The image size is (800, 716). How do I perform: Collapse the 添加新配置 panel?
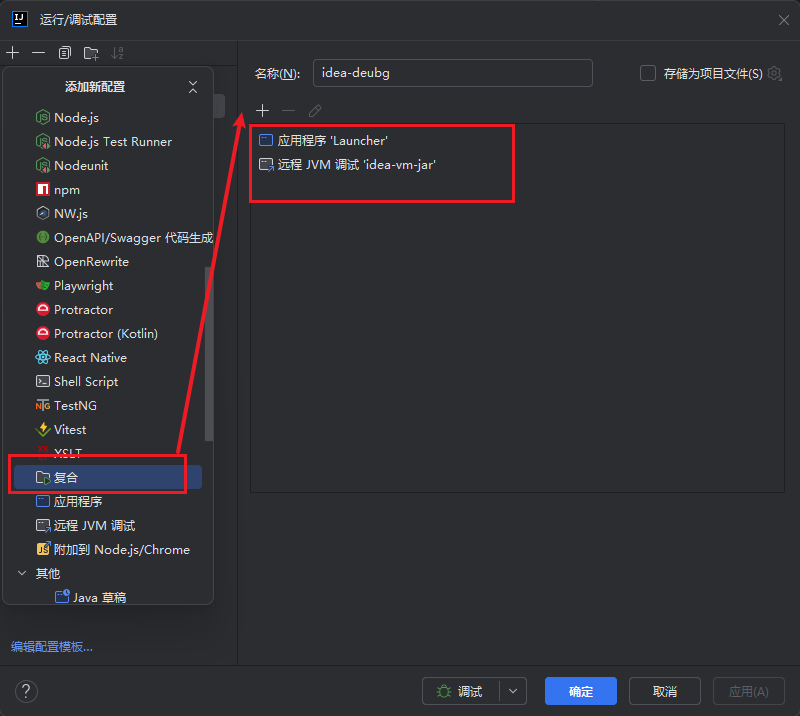[x=193, y=86]
